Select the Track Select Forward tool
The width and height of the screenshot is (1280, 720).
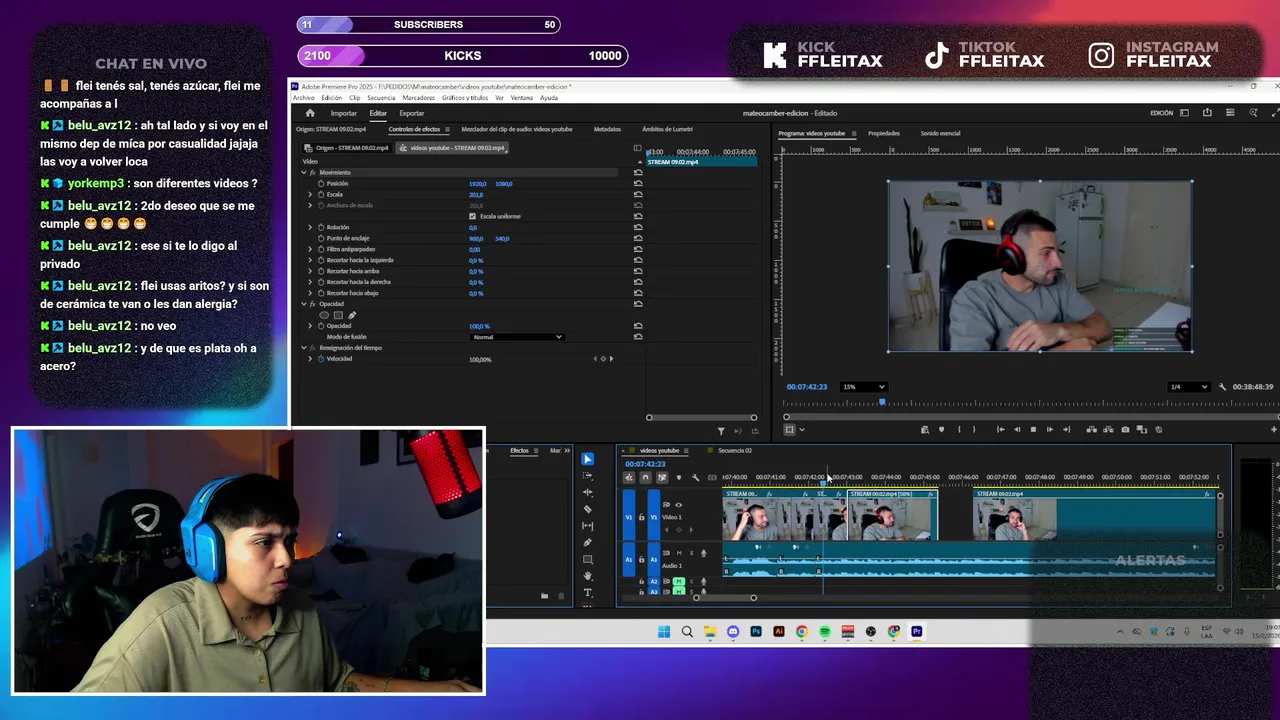(x=588, y=475)
